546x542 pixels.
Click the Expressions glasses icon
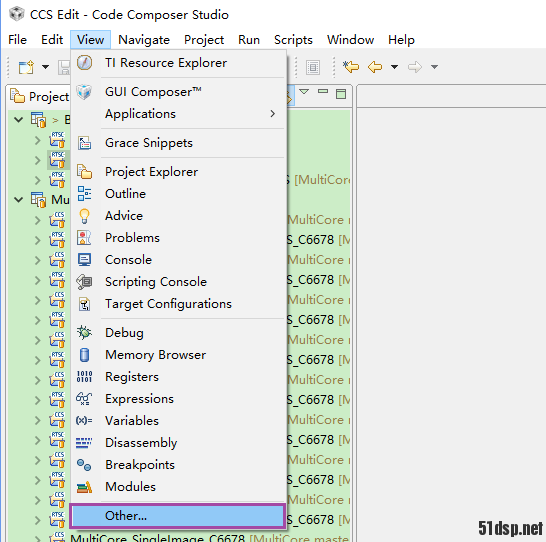pos(84,399)
